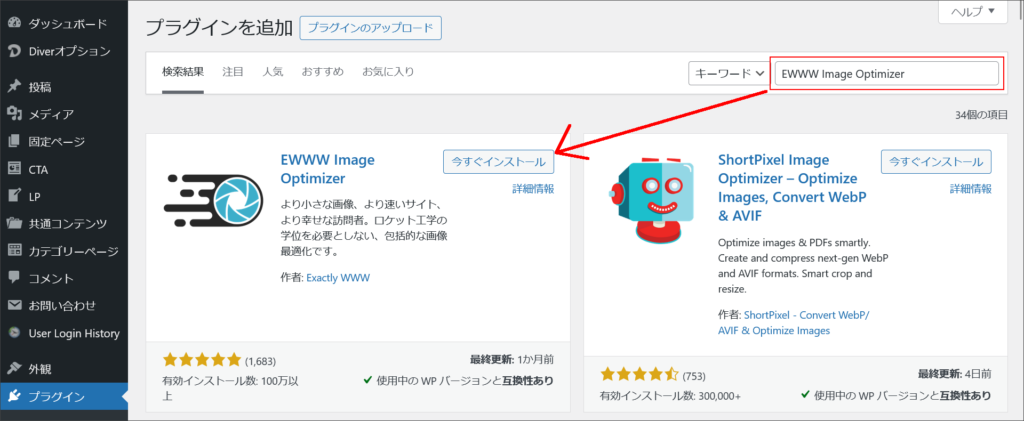Click the プラグインのアップロード button
Screen dimensions: 1024x421
pos(371,28)
